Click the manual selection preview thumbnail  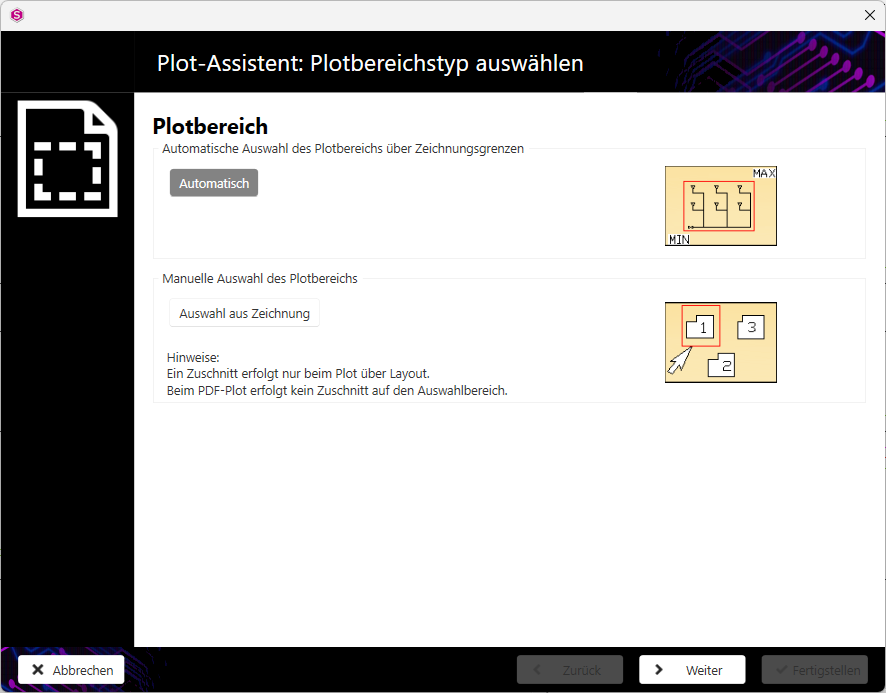[x=720, y=343]
